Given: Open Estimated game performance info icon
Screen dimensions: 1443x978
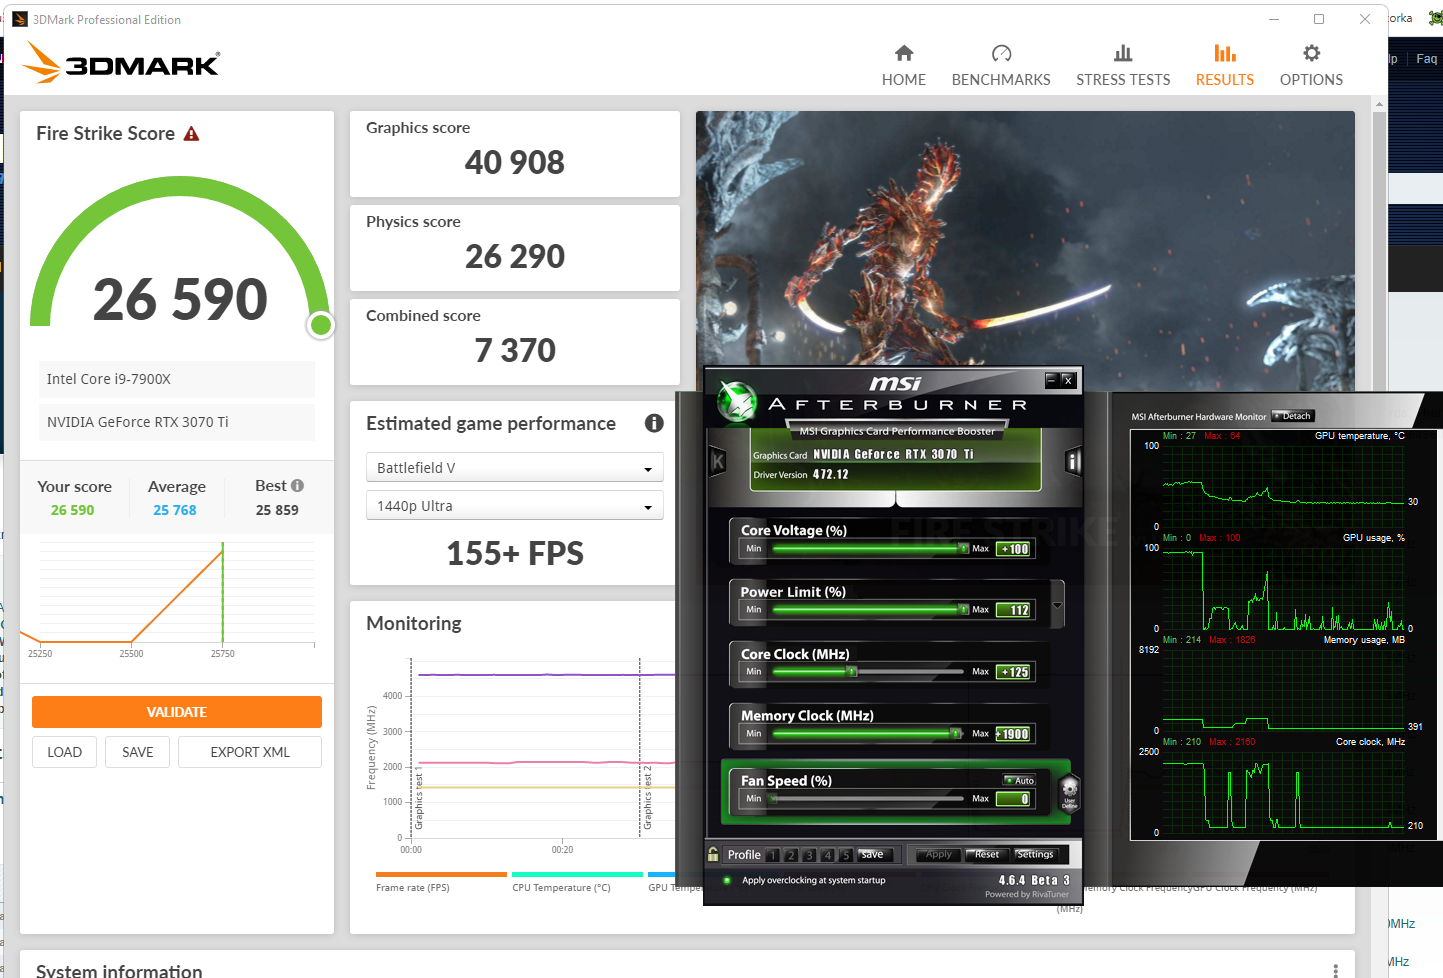Looking at the screenshot, I should tap(654, 423).
